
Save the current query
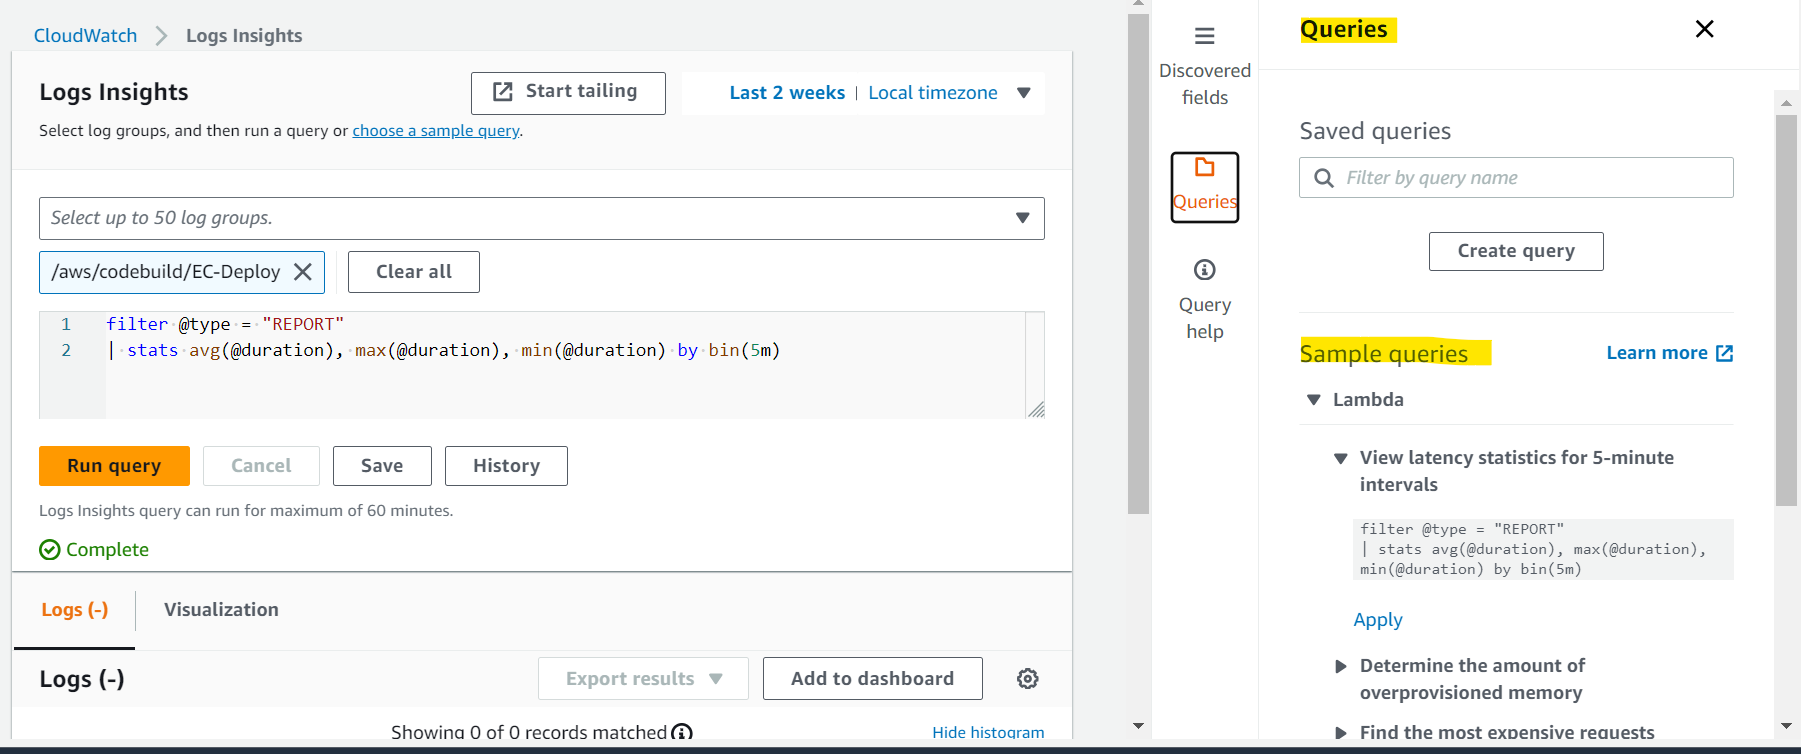[382, 466]
